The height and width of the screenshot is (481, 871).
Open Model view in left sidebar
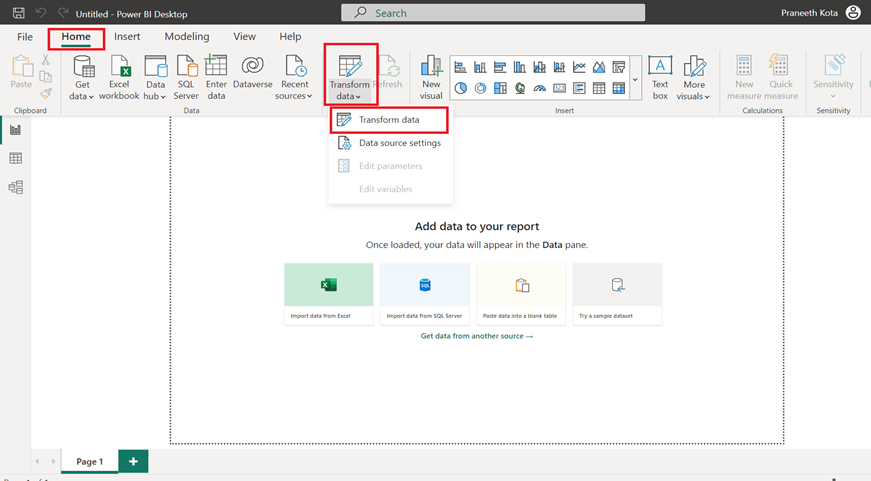(x=15, y=187)
